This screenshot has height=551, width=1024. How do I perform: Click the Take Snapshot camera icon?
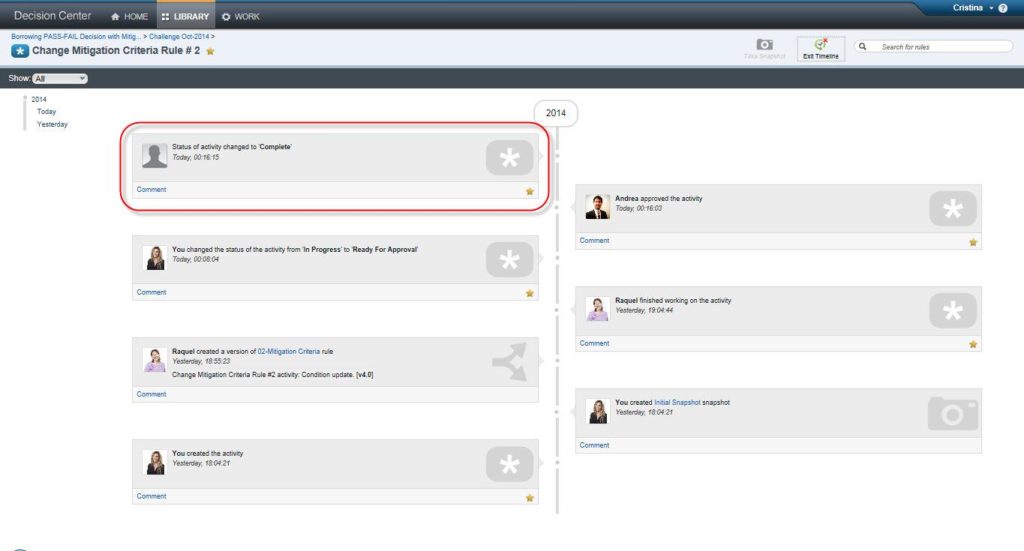coord(764,45)
